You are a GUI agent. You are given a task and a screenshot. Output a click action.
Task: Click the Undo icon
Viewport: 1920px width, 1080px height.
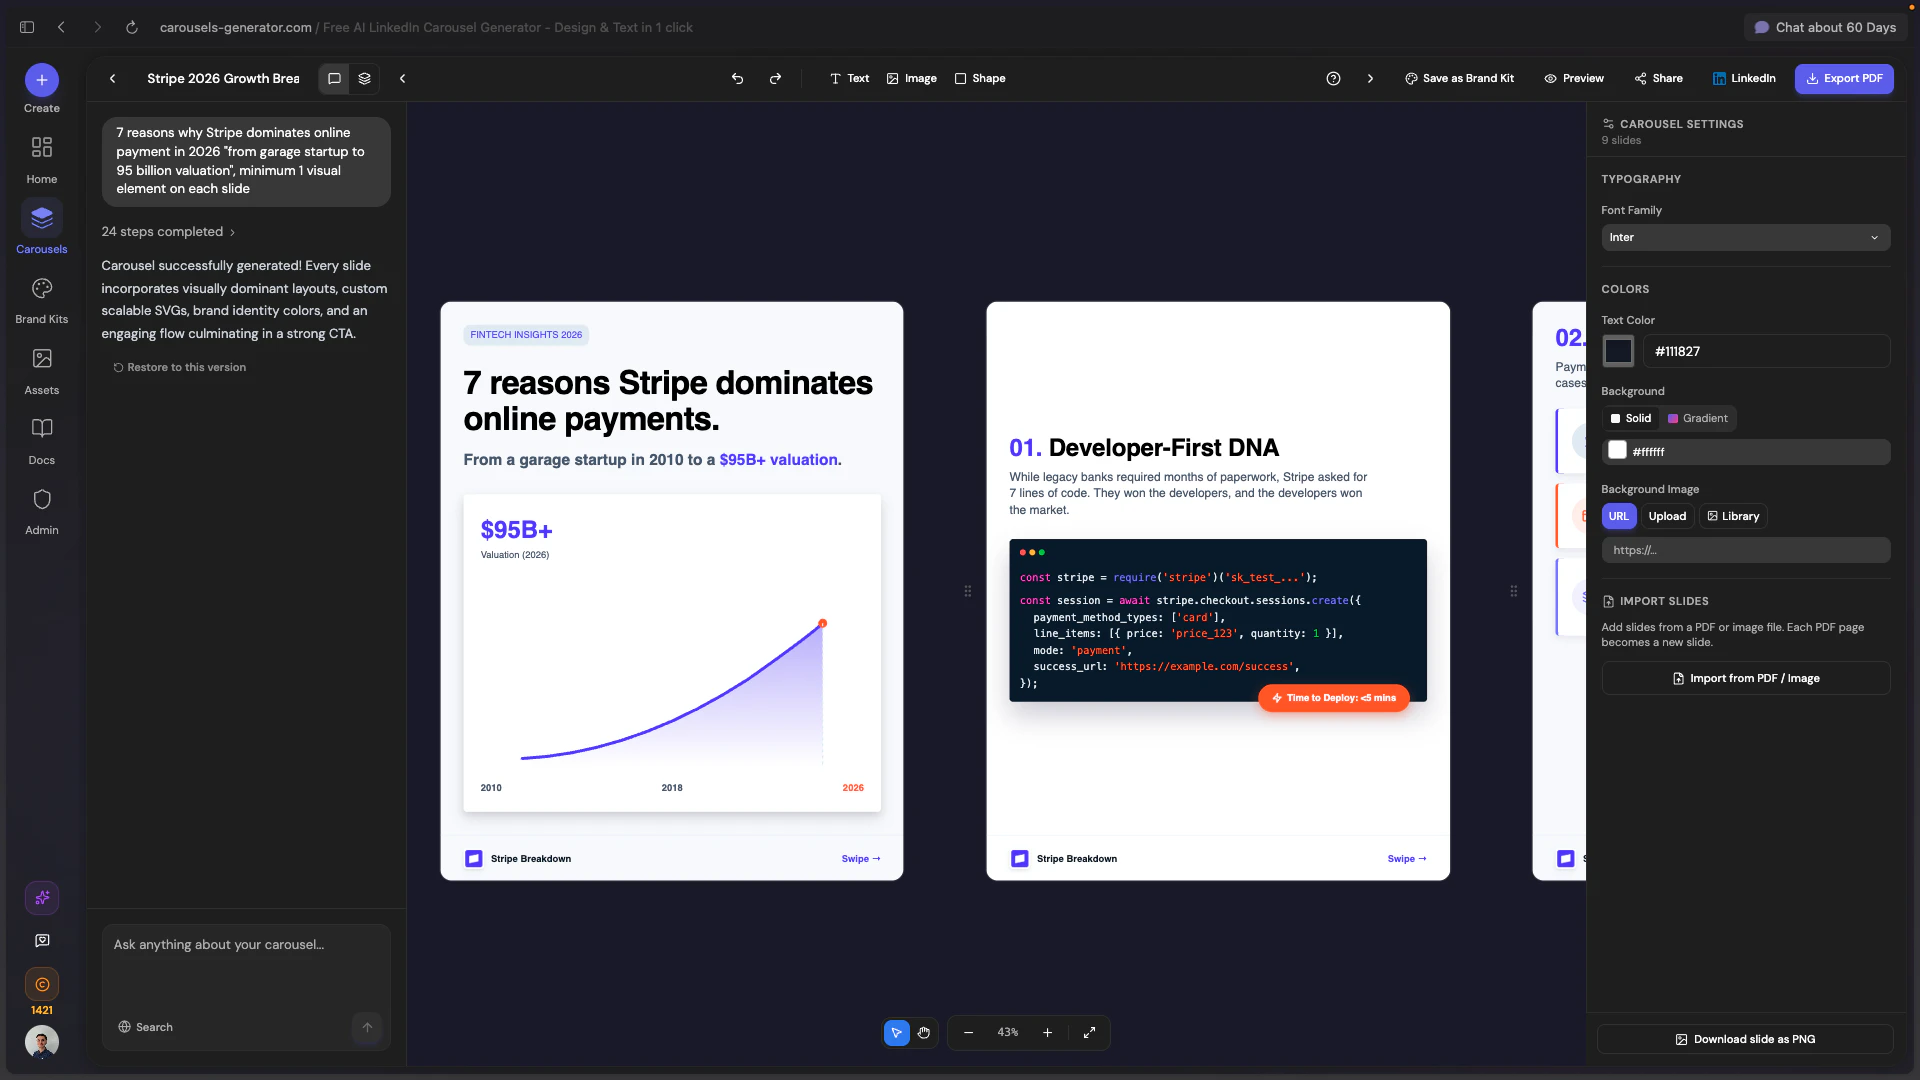pos(737,78)
